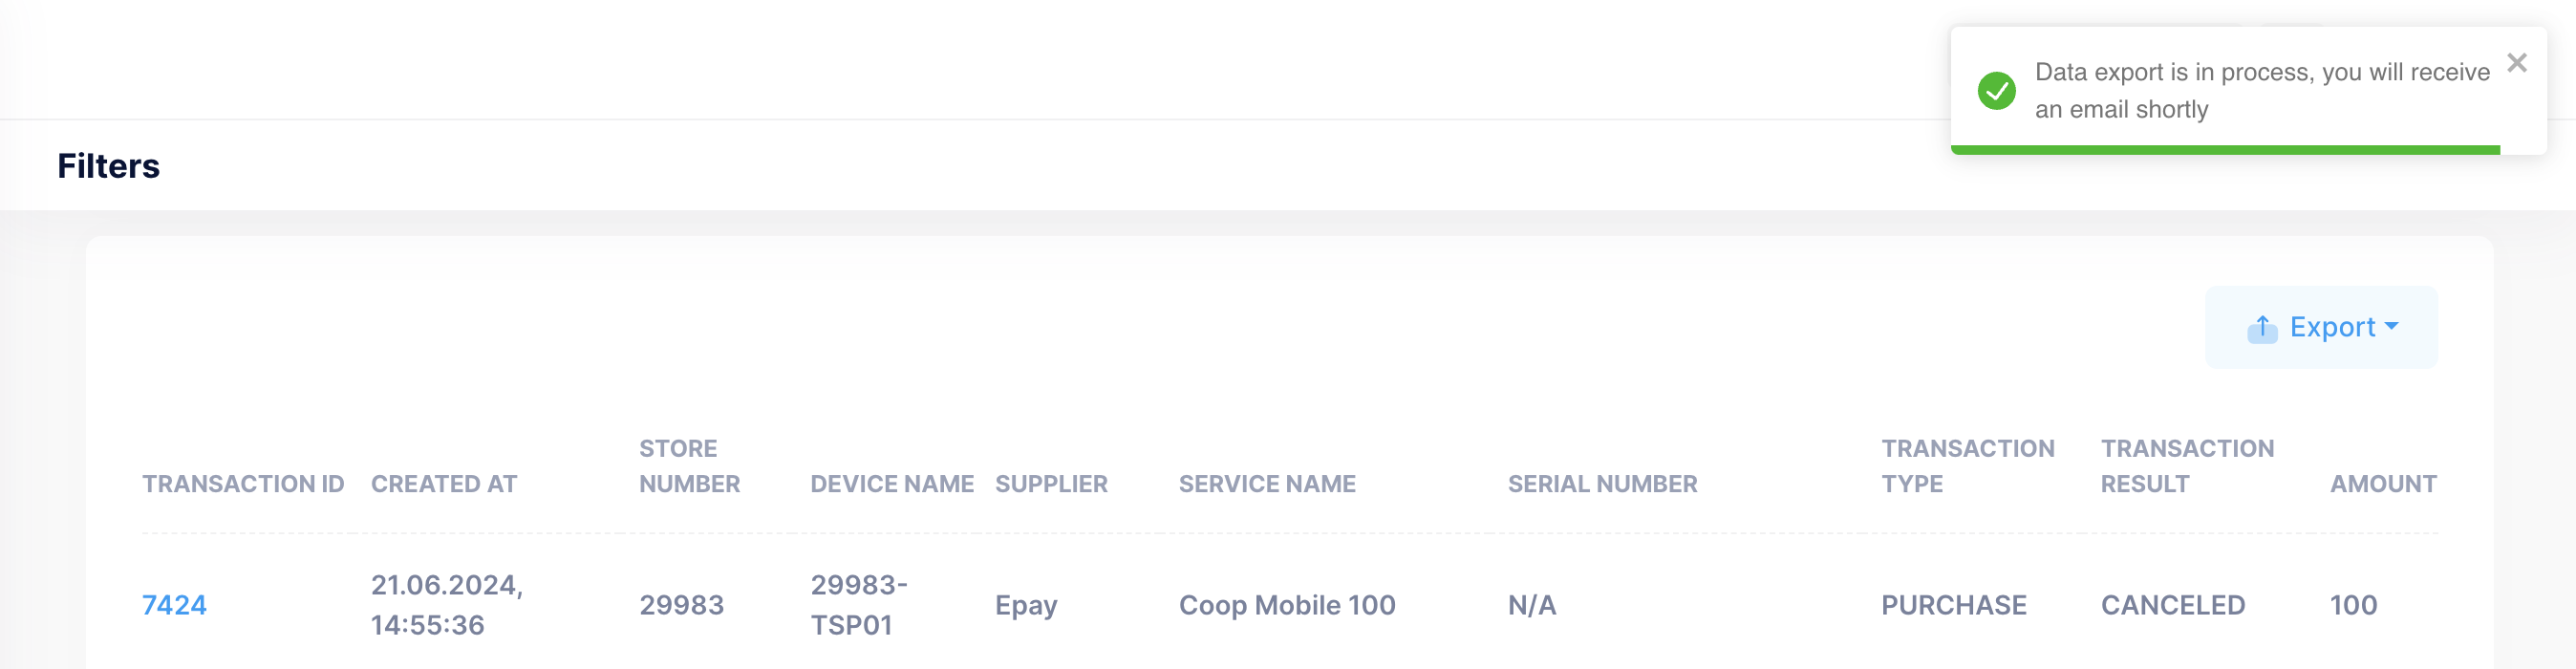
Task: Click the Transaction Result column header
Action: [x=2187, y=466]
